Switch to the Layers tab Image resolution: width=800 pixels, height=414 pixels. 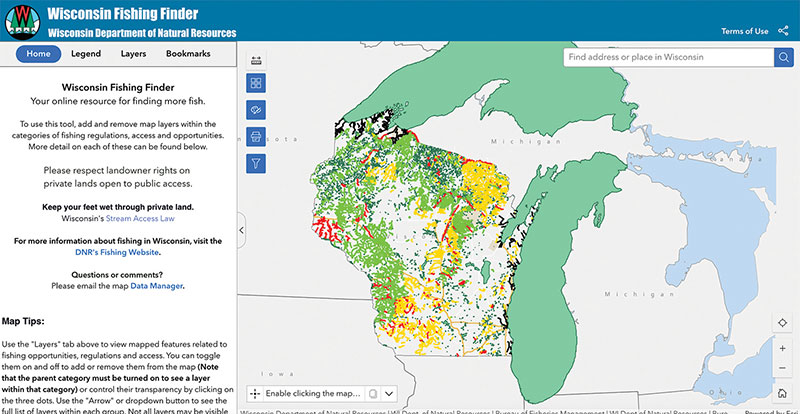click(133, 54)
